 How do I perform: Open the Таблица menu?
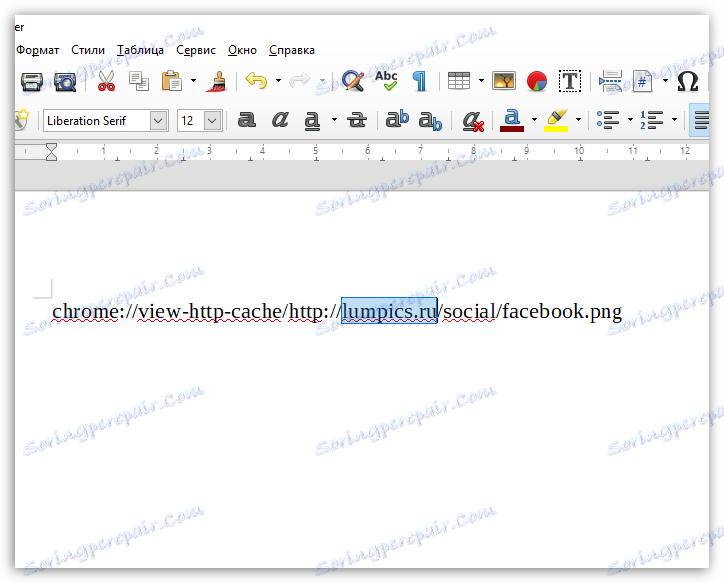[x=140, y=50]
